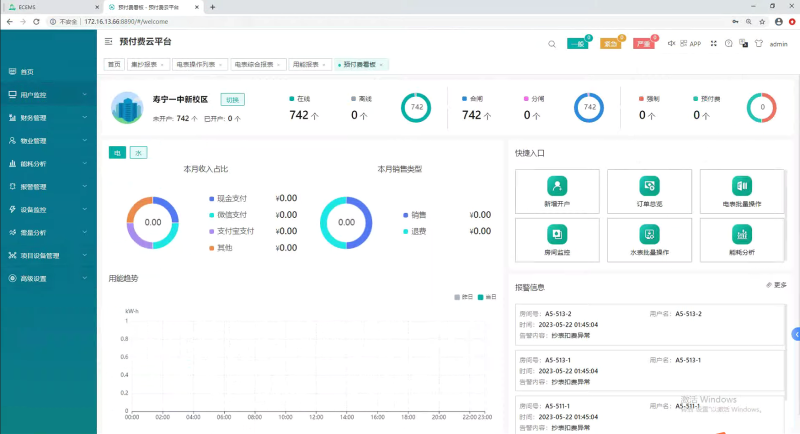Switch chart view to 电 (electricity)
The width and height of the screenshot is (800, 434).
[116, 153]
